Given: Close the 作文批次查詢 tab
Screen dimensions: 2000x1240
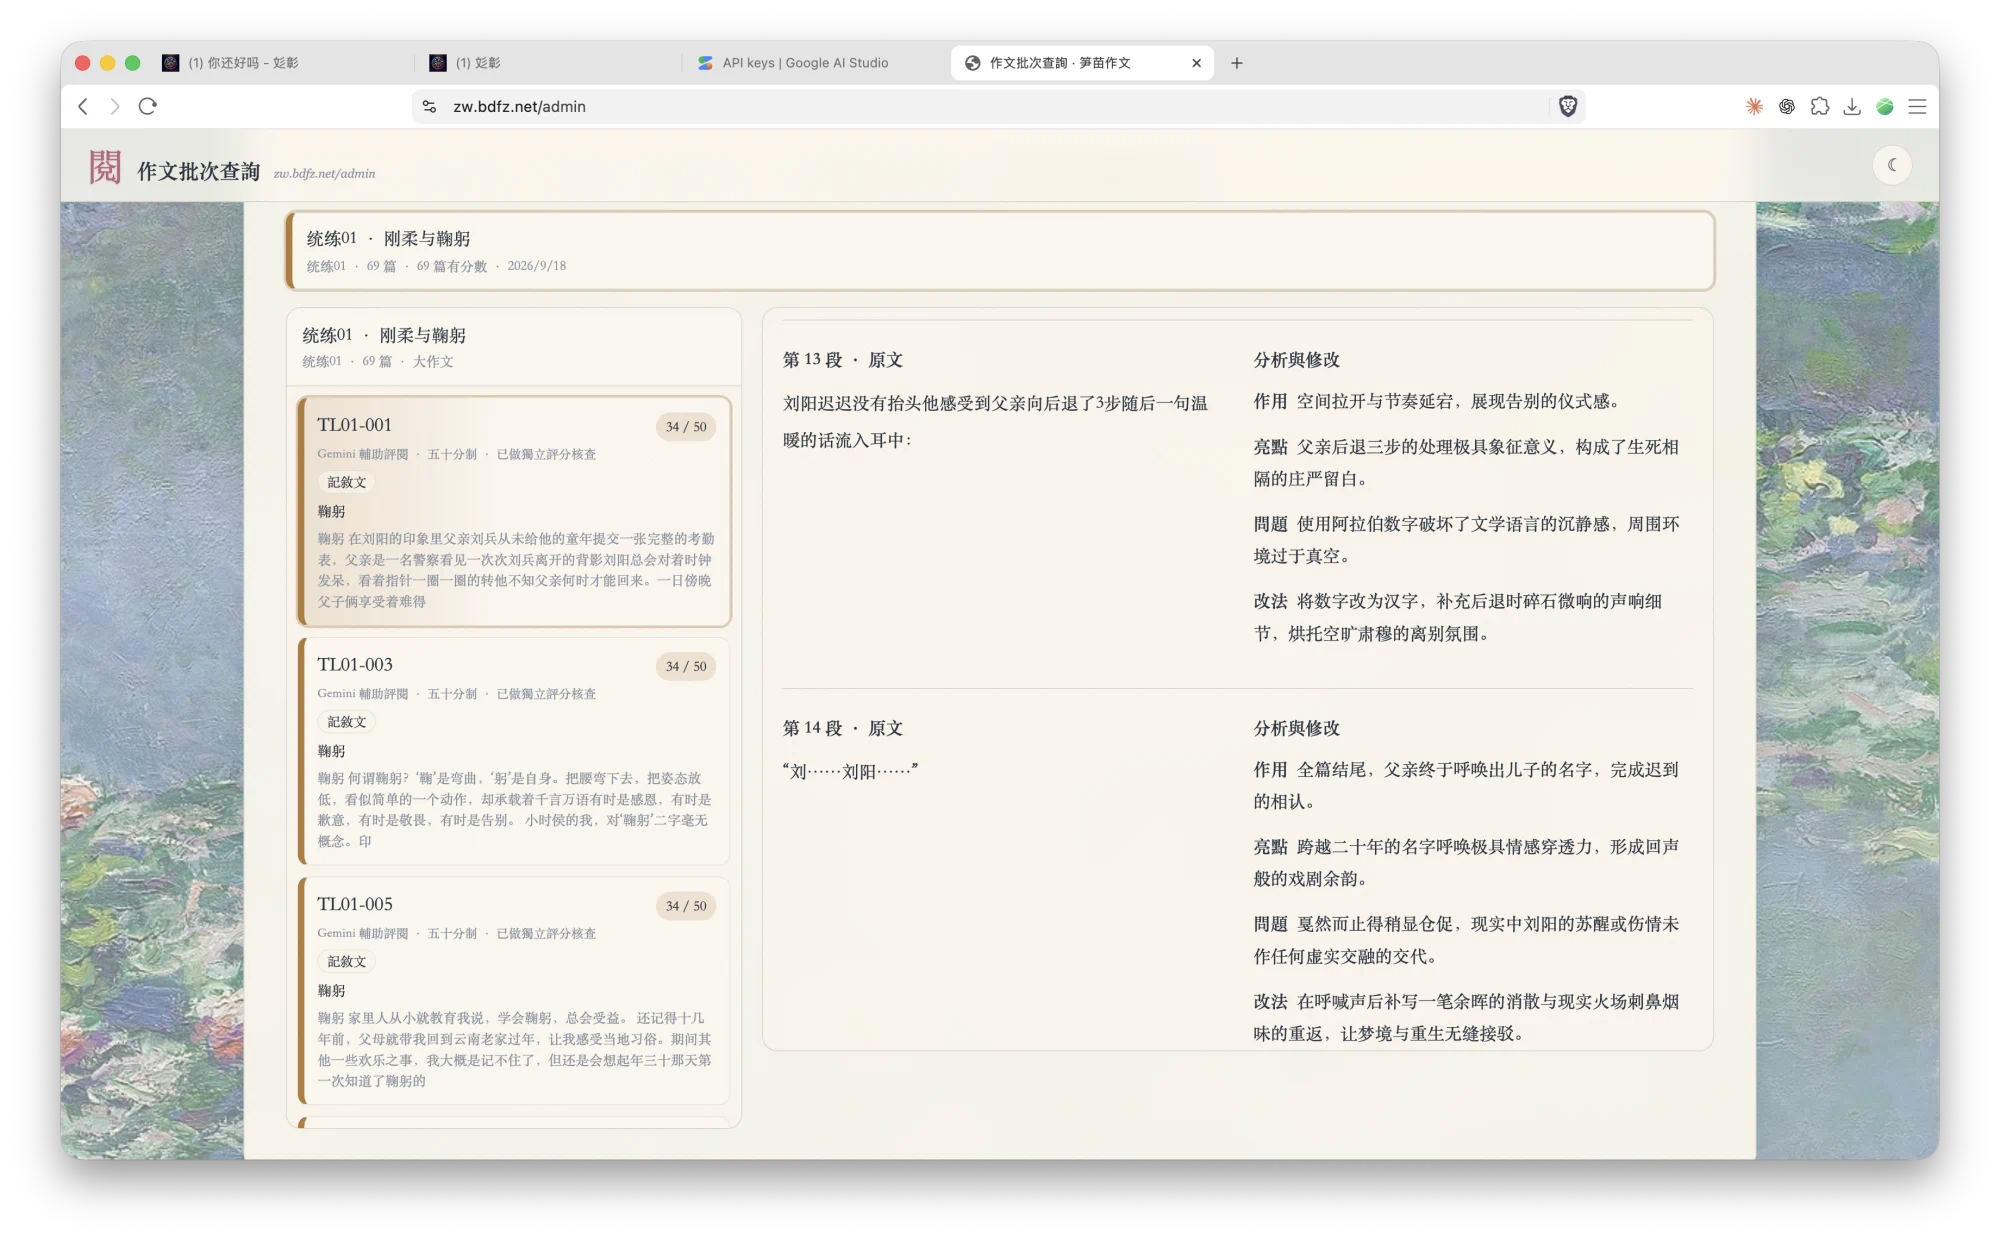Looking at the screenshot, I should tap(1196, 63).
